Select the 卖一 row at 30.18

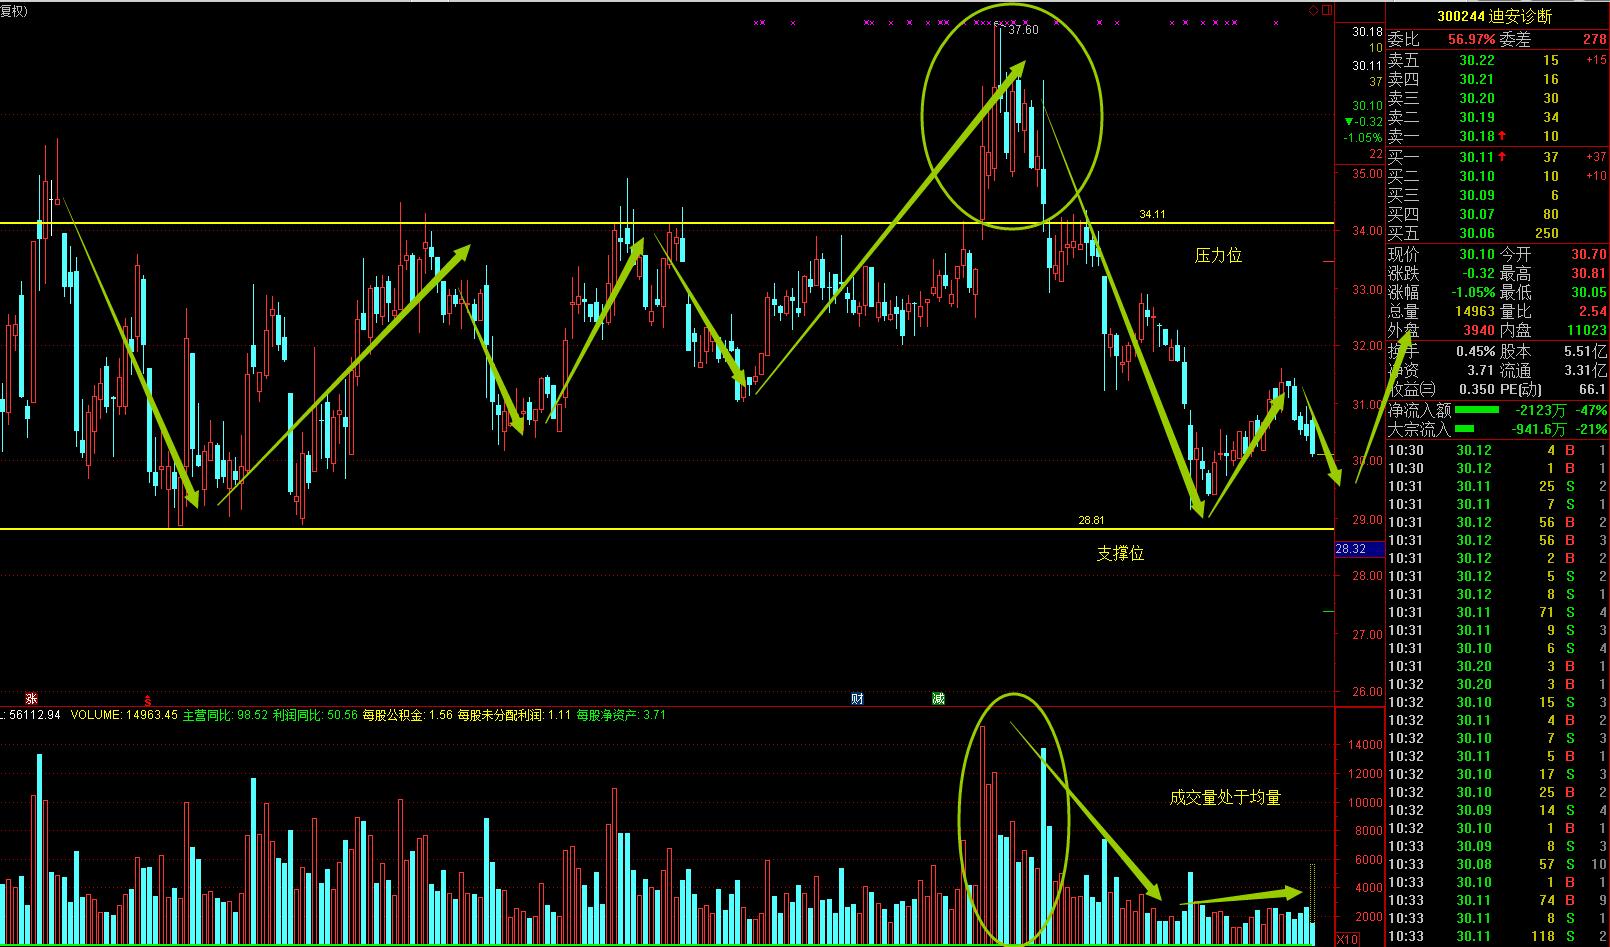1497,136
